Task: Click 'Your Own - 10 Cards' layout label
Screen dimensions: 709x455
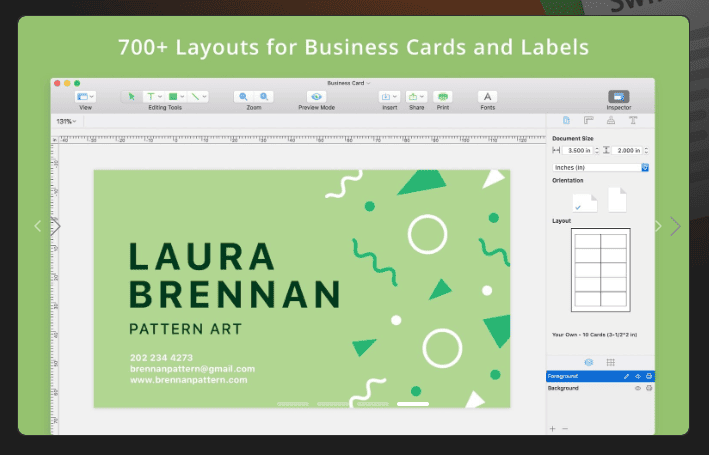Action: tap(594, 335)
